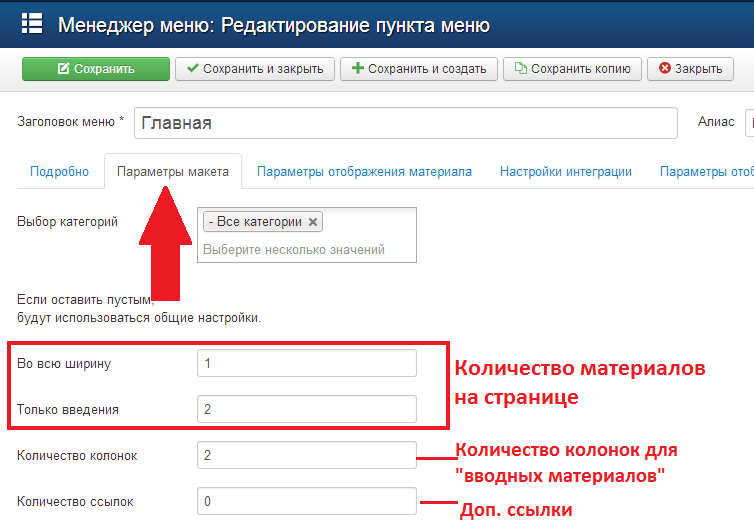This screenshot has height=528, width=754.
Task: Remove the 'Все категории' tag via x icon
Action: (313, 222)
